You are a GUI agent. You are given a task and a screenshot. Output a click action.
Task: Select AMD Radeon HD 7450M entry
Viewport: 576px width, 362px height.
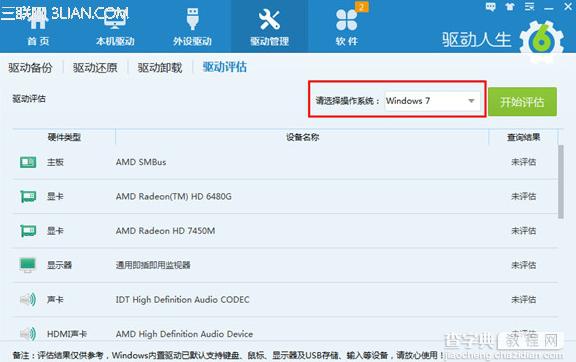(165, 231)
